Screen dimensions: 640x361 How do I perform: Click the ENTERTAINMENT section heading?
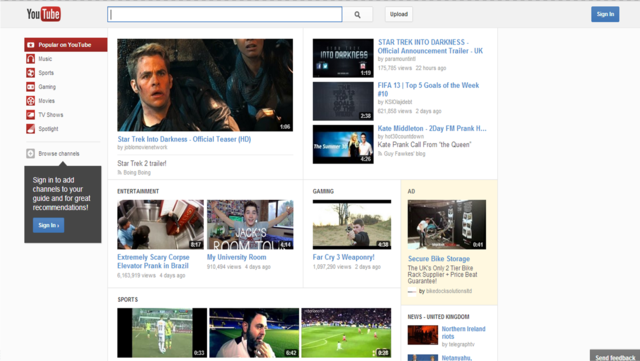point(138,191)
